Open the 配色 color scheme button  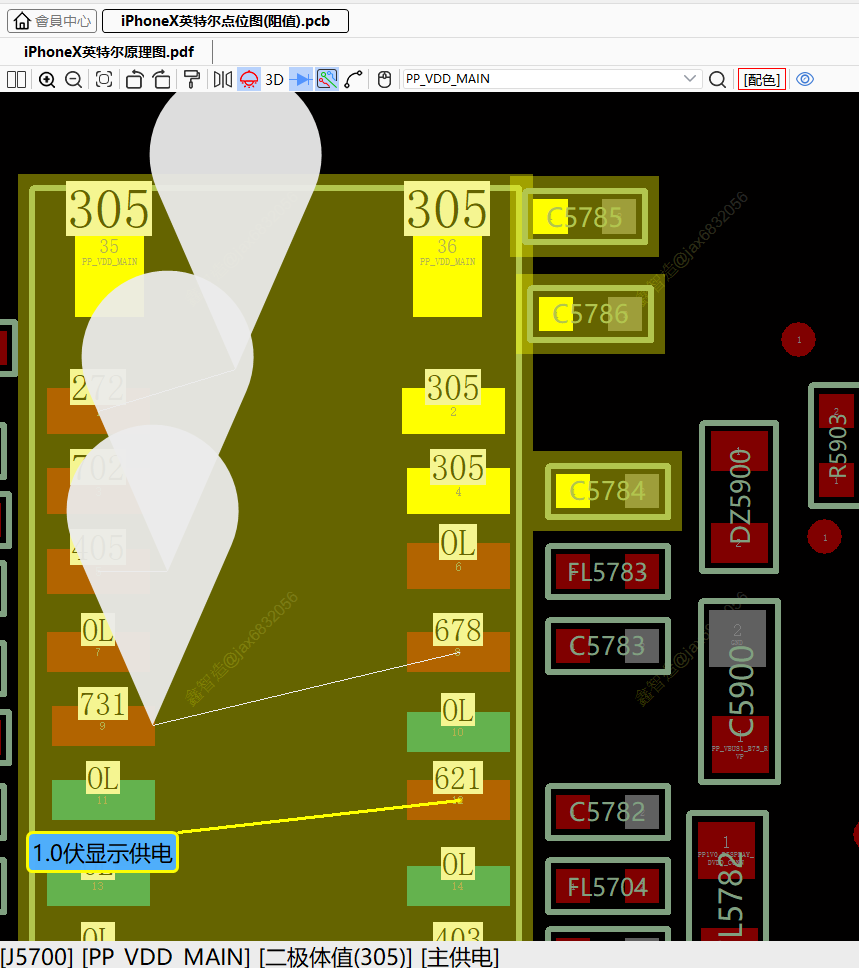[761, 80]
